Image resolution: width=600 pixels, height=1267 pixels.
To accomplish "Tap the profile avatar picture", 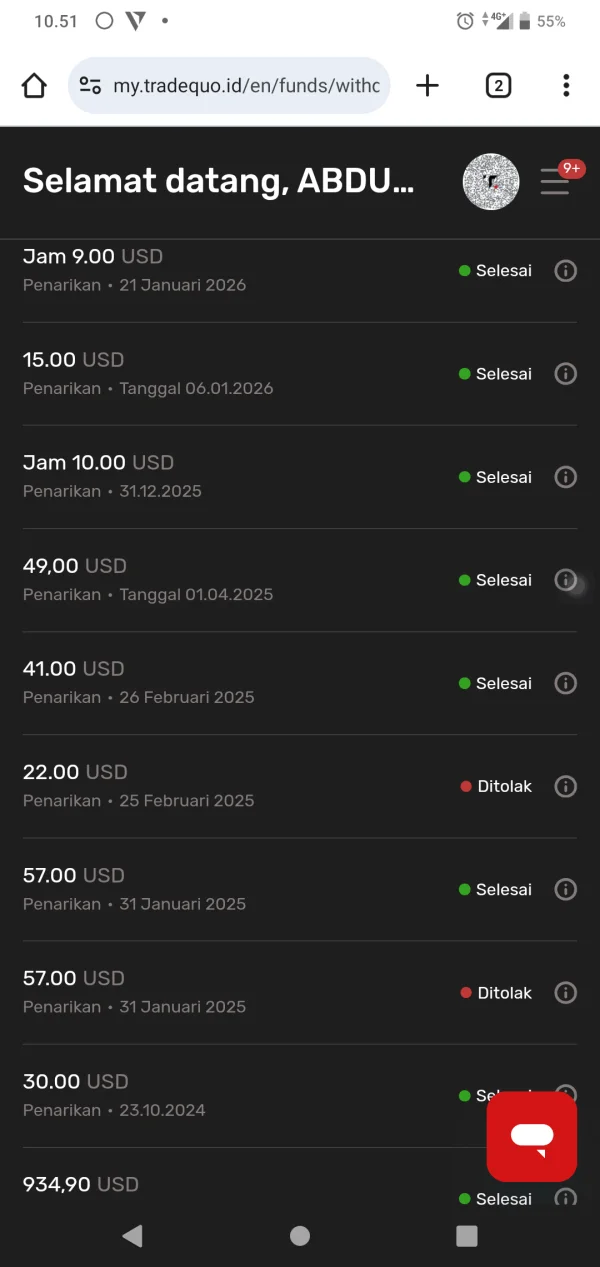I will 491,182.
